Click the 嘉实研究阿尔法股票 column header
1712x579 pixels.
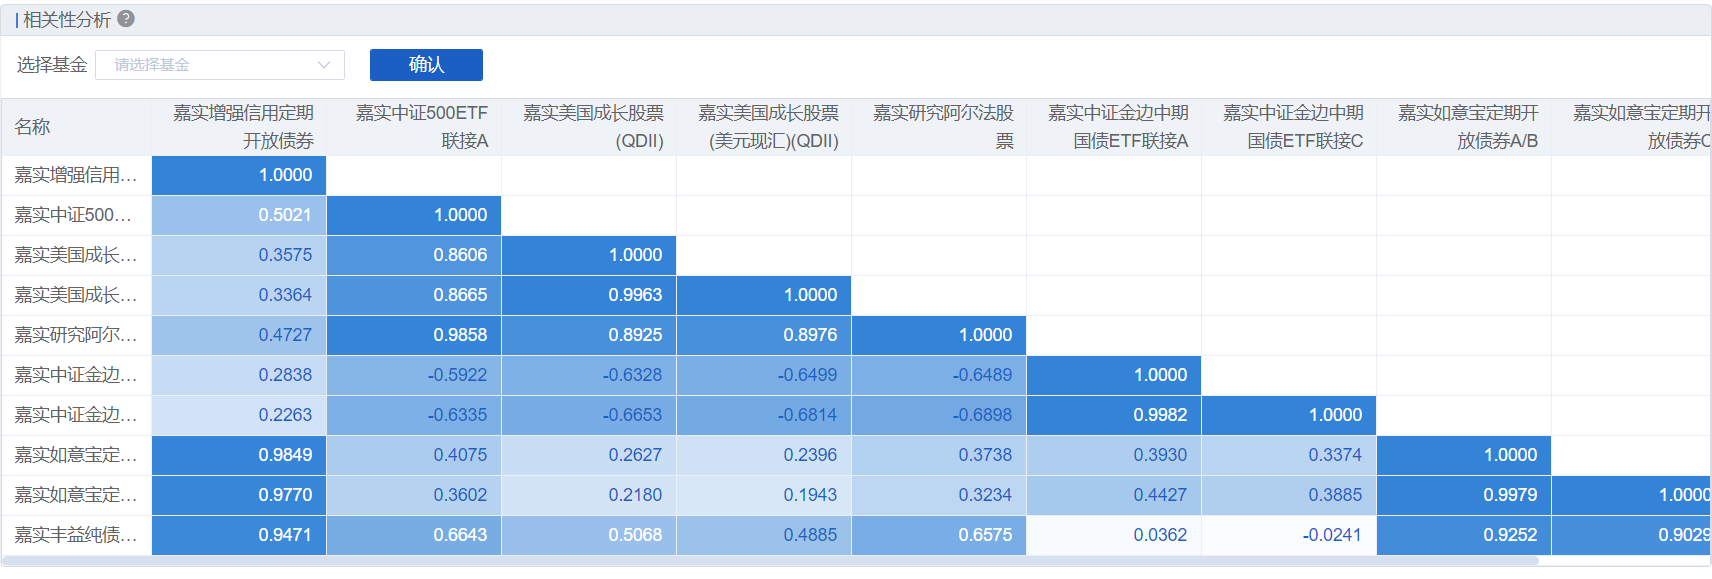coord(942,127)
